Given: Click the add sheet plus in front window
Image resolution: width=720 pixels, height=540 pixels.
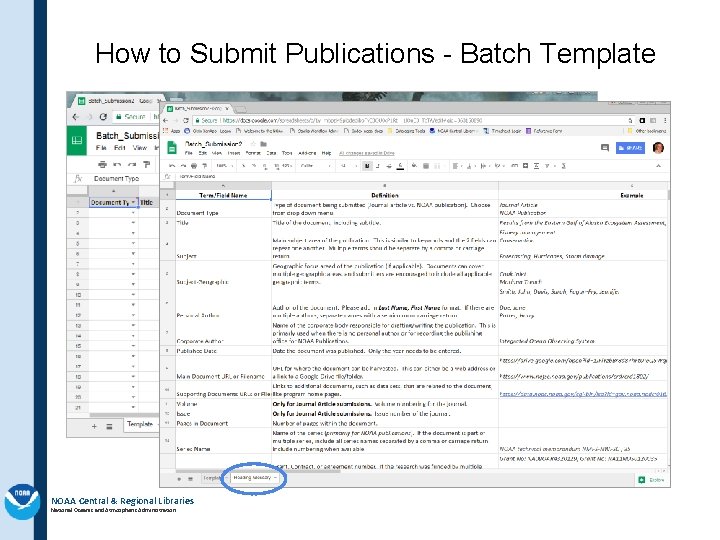Looking at the screenshot, I should click(x=179, y=479).
